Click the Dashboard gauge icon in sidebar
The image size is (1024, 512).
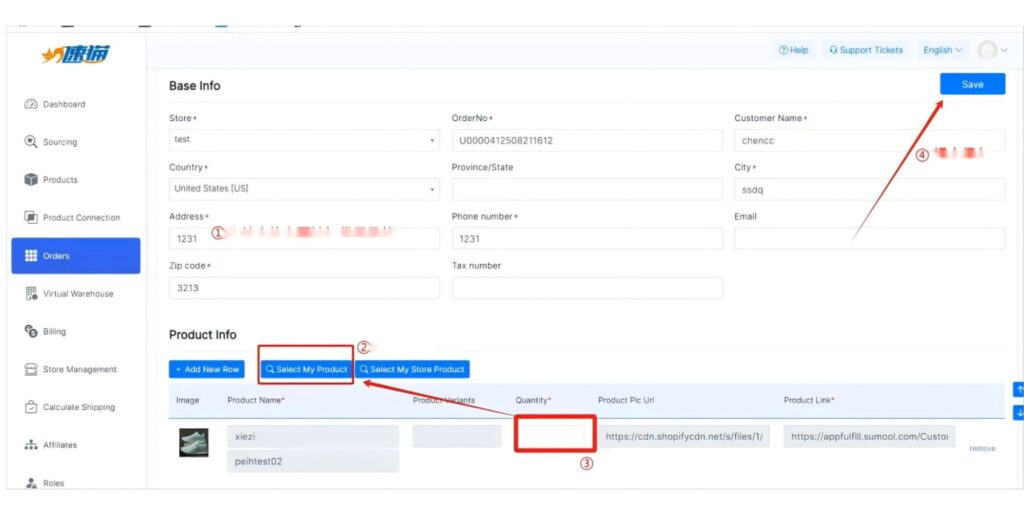click(31, 104)
